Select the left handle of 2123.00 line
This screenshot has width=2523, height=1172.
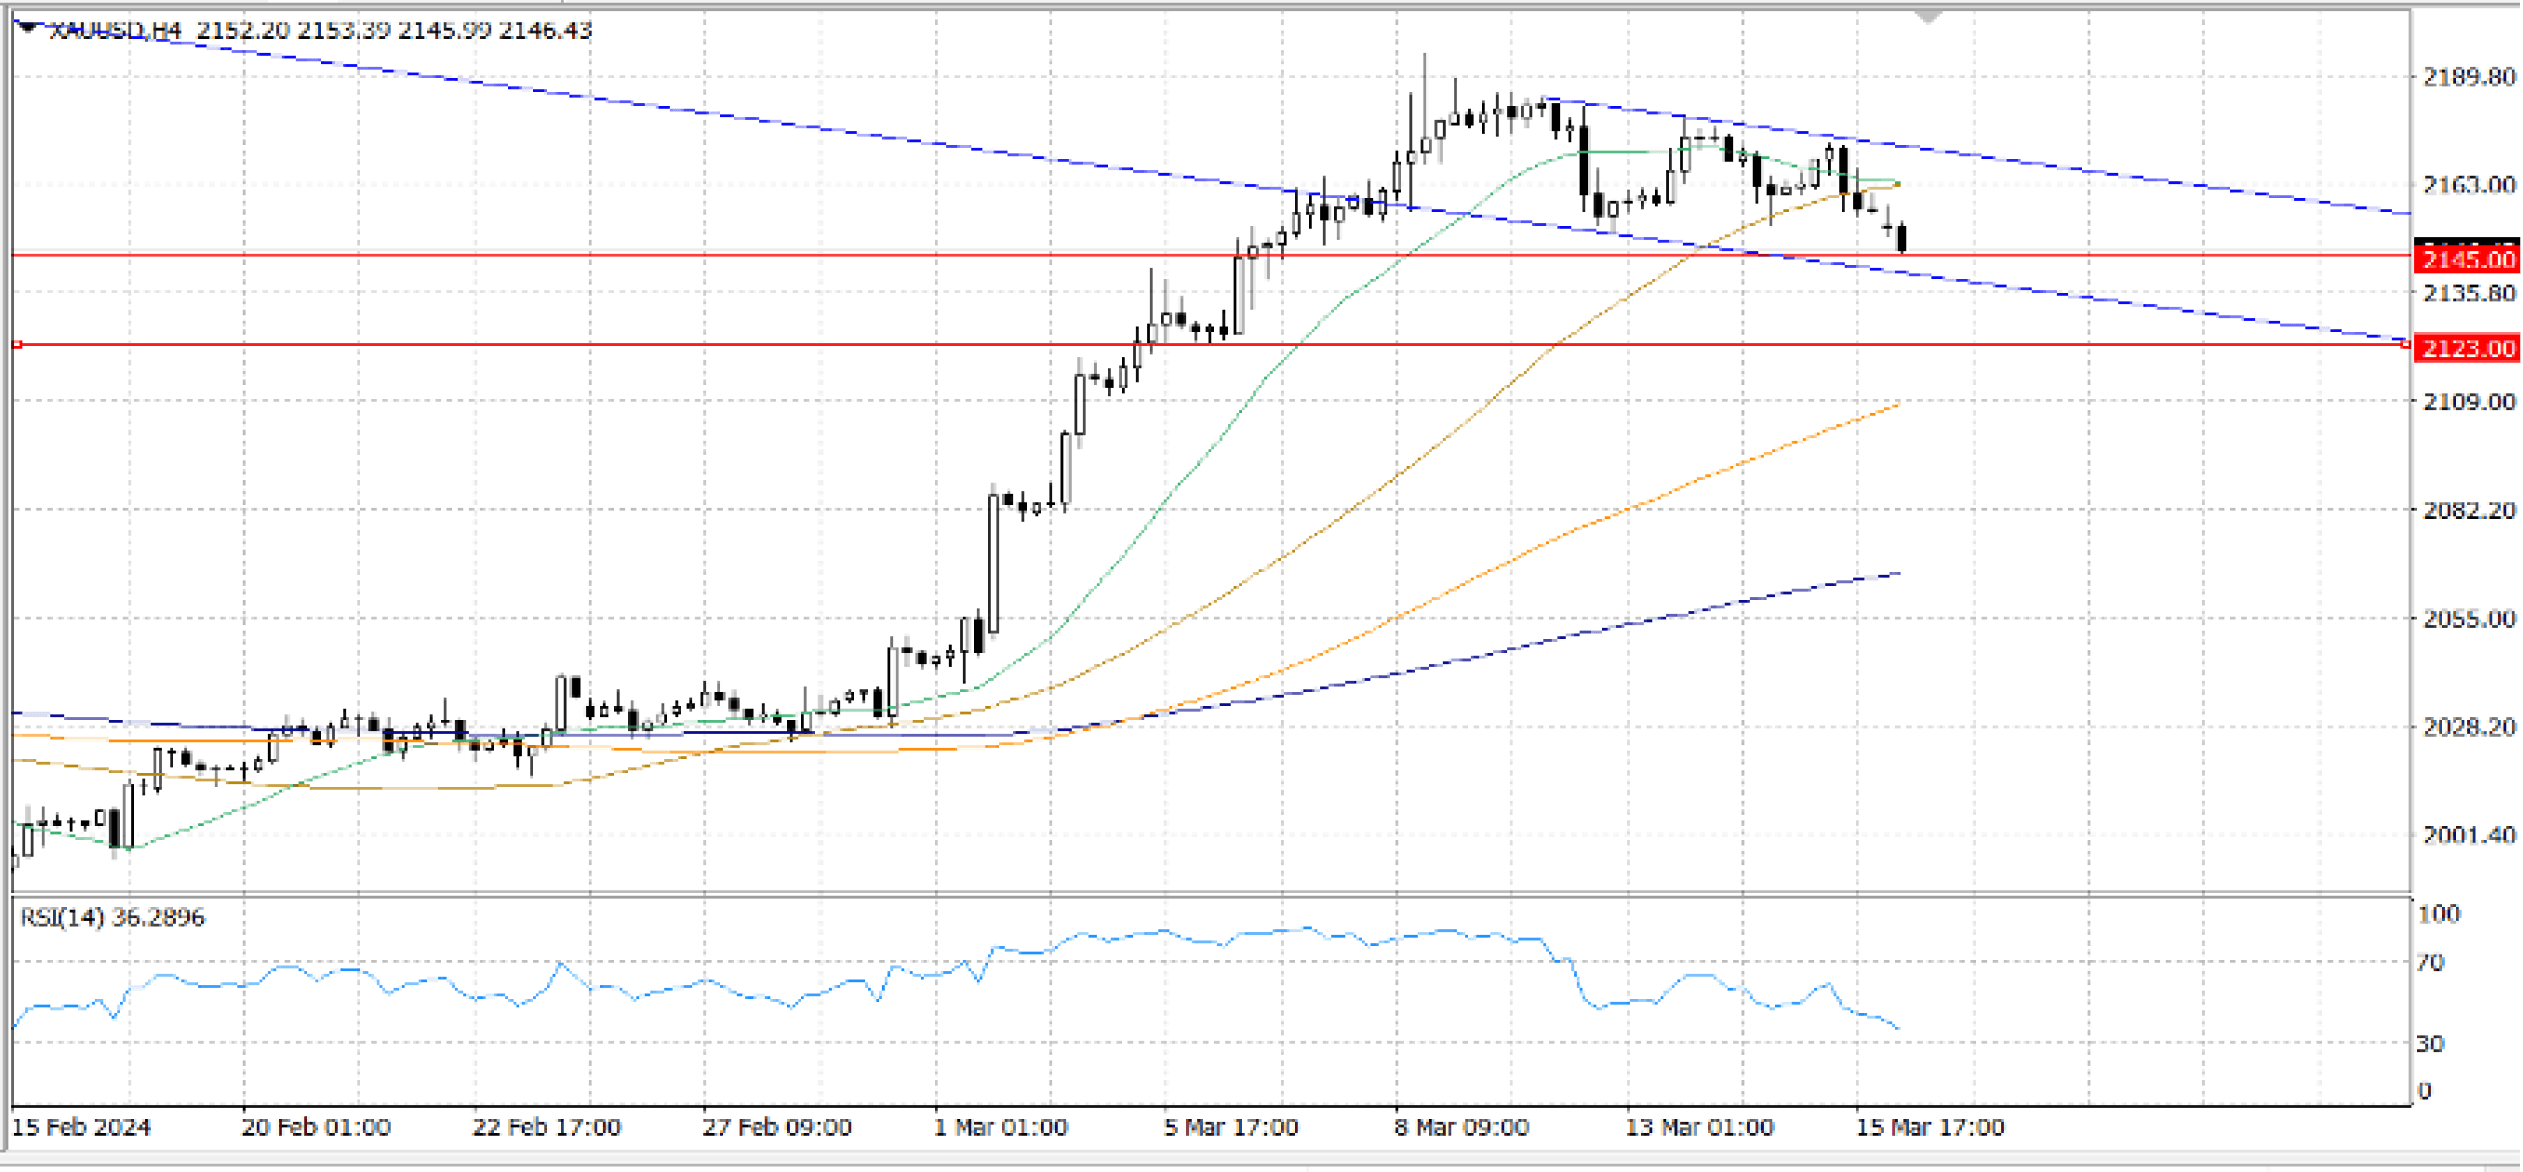click(x=17, y=344)
